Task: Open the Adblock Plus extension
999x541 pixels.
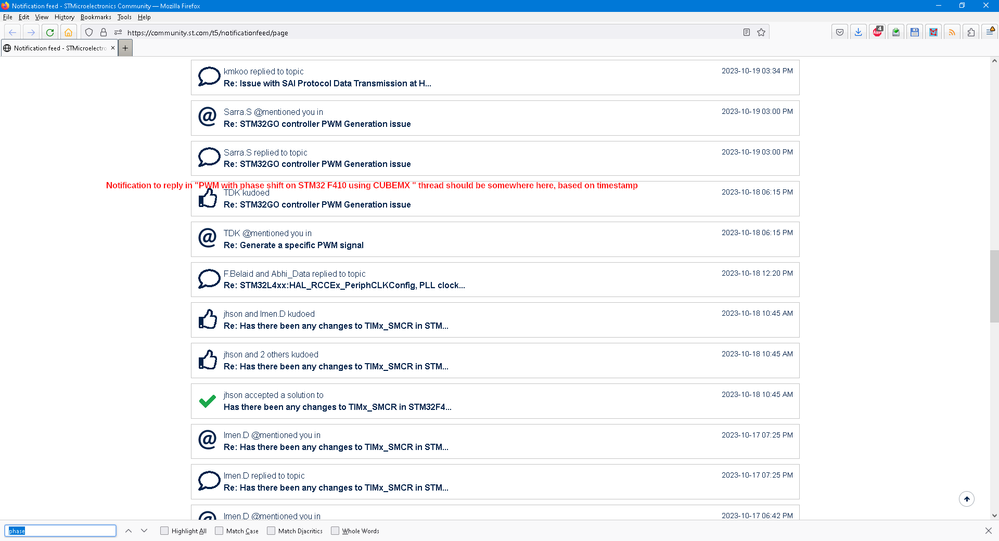Action: click(x=877, y=31)
